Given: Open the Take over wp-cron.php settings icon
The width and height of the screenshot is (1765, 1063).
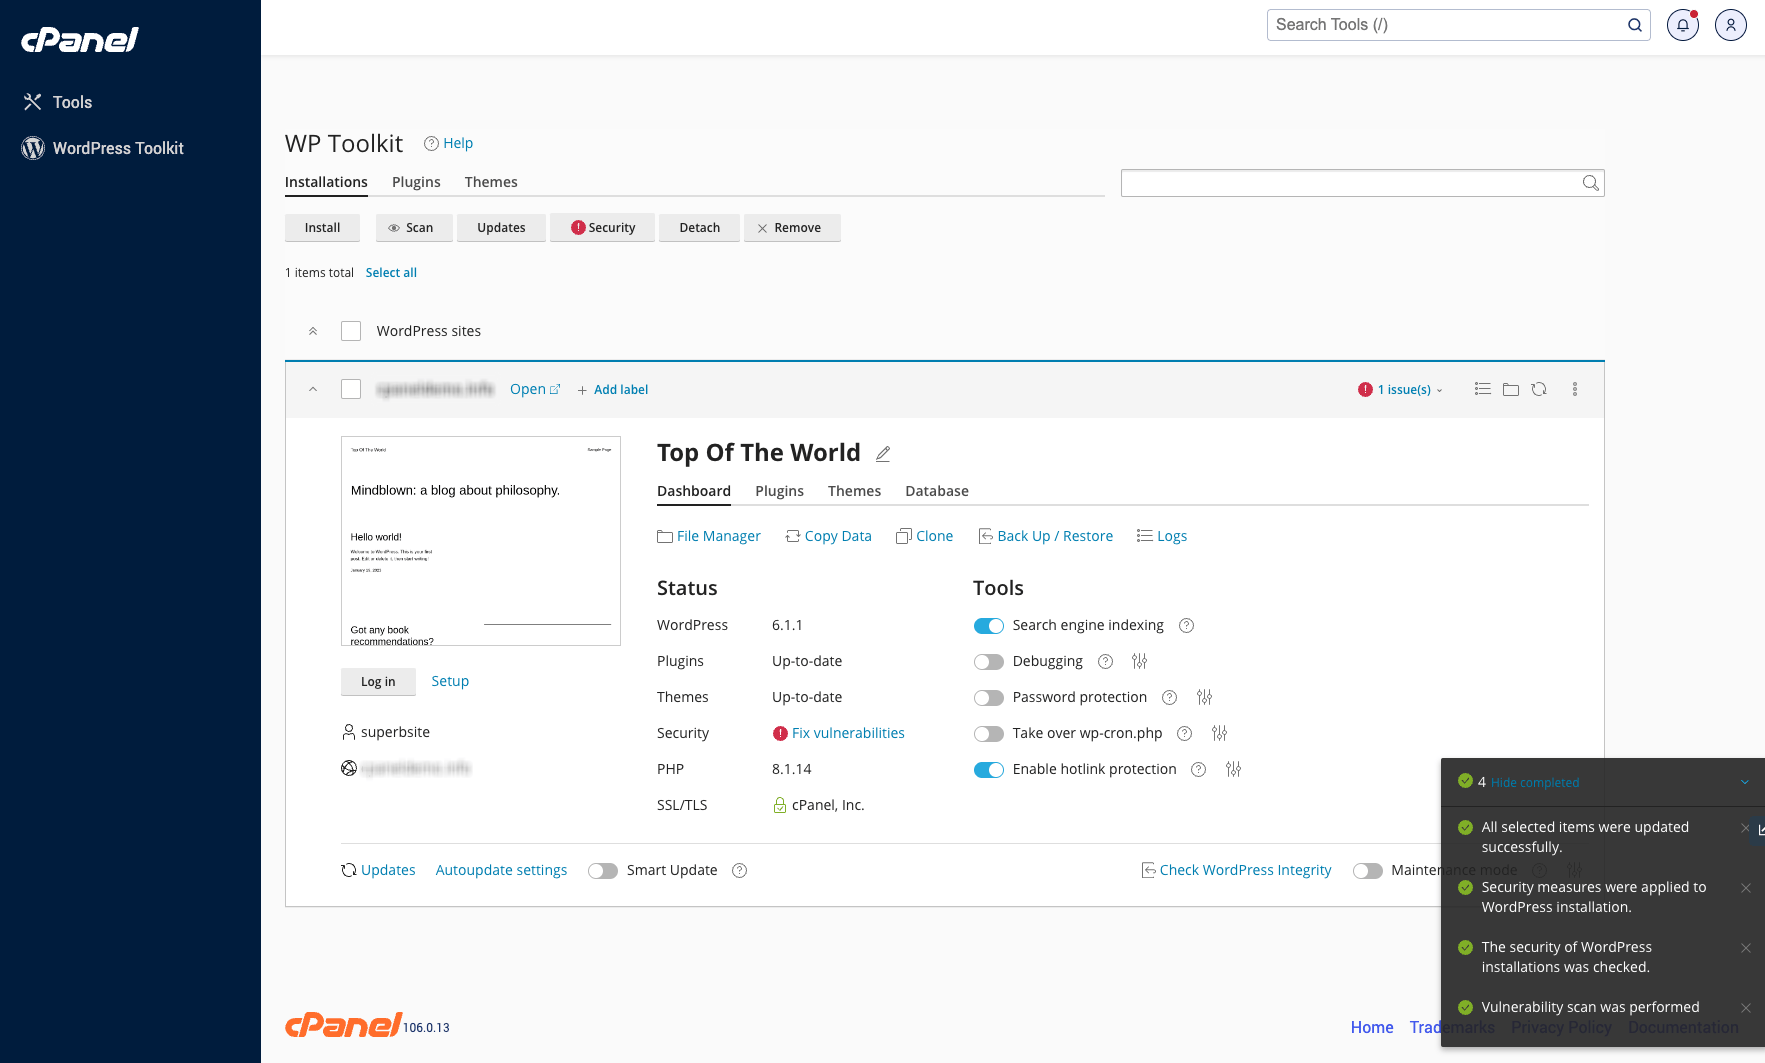Looking at the screenshot, I should coord(1219,733).
